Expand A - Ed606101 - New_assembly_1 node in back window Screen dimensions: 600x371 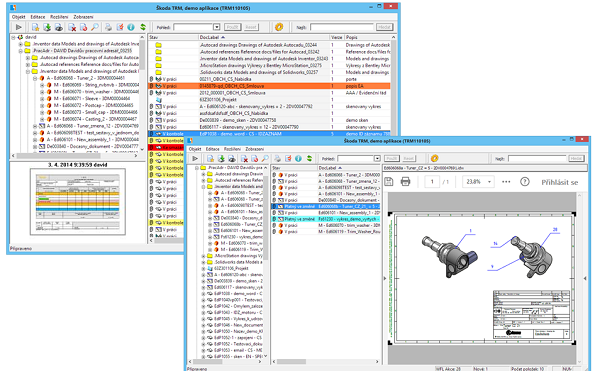point(35,140)
